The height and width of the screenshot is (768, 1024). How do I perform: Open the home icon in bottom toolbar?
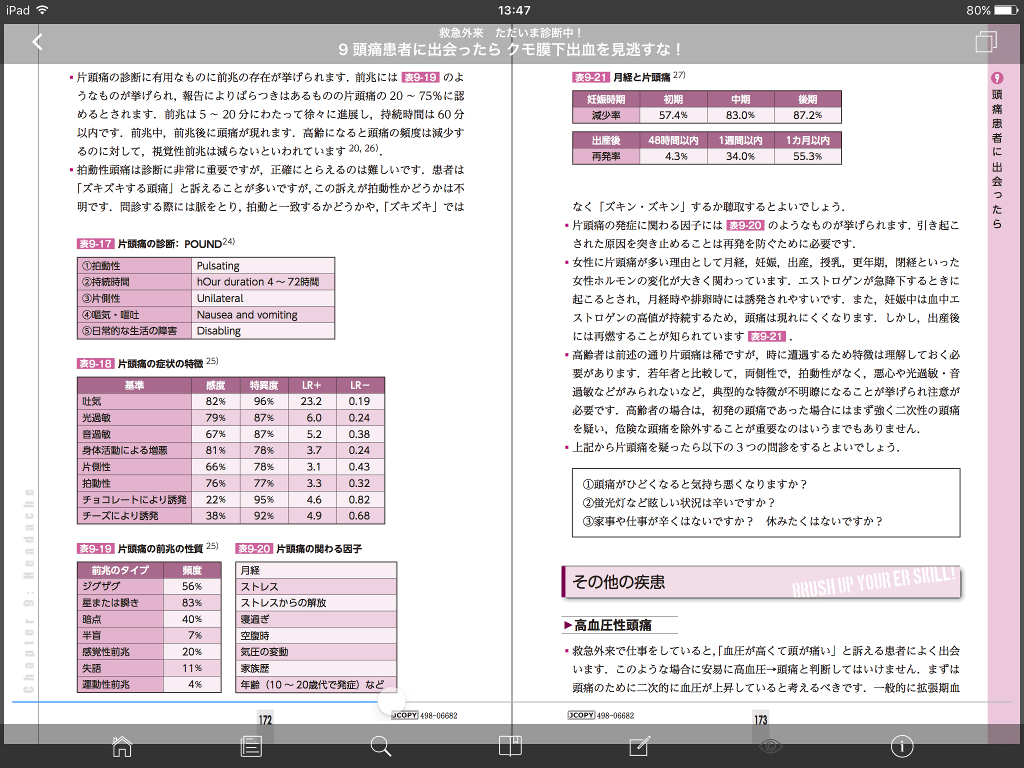(122, 746)
